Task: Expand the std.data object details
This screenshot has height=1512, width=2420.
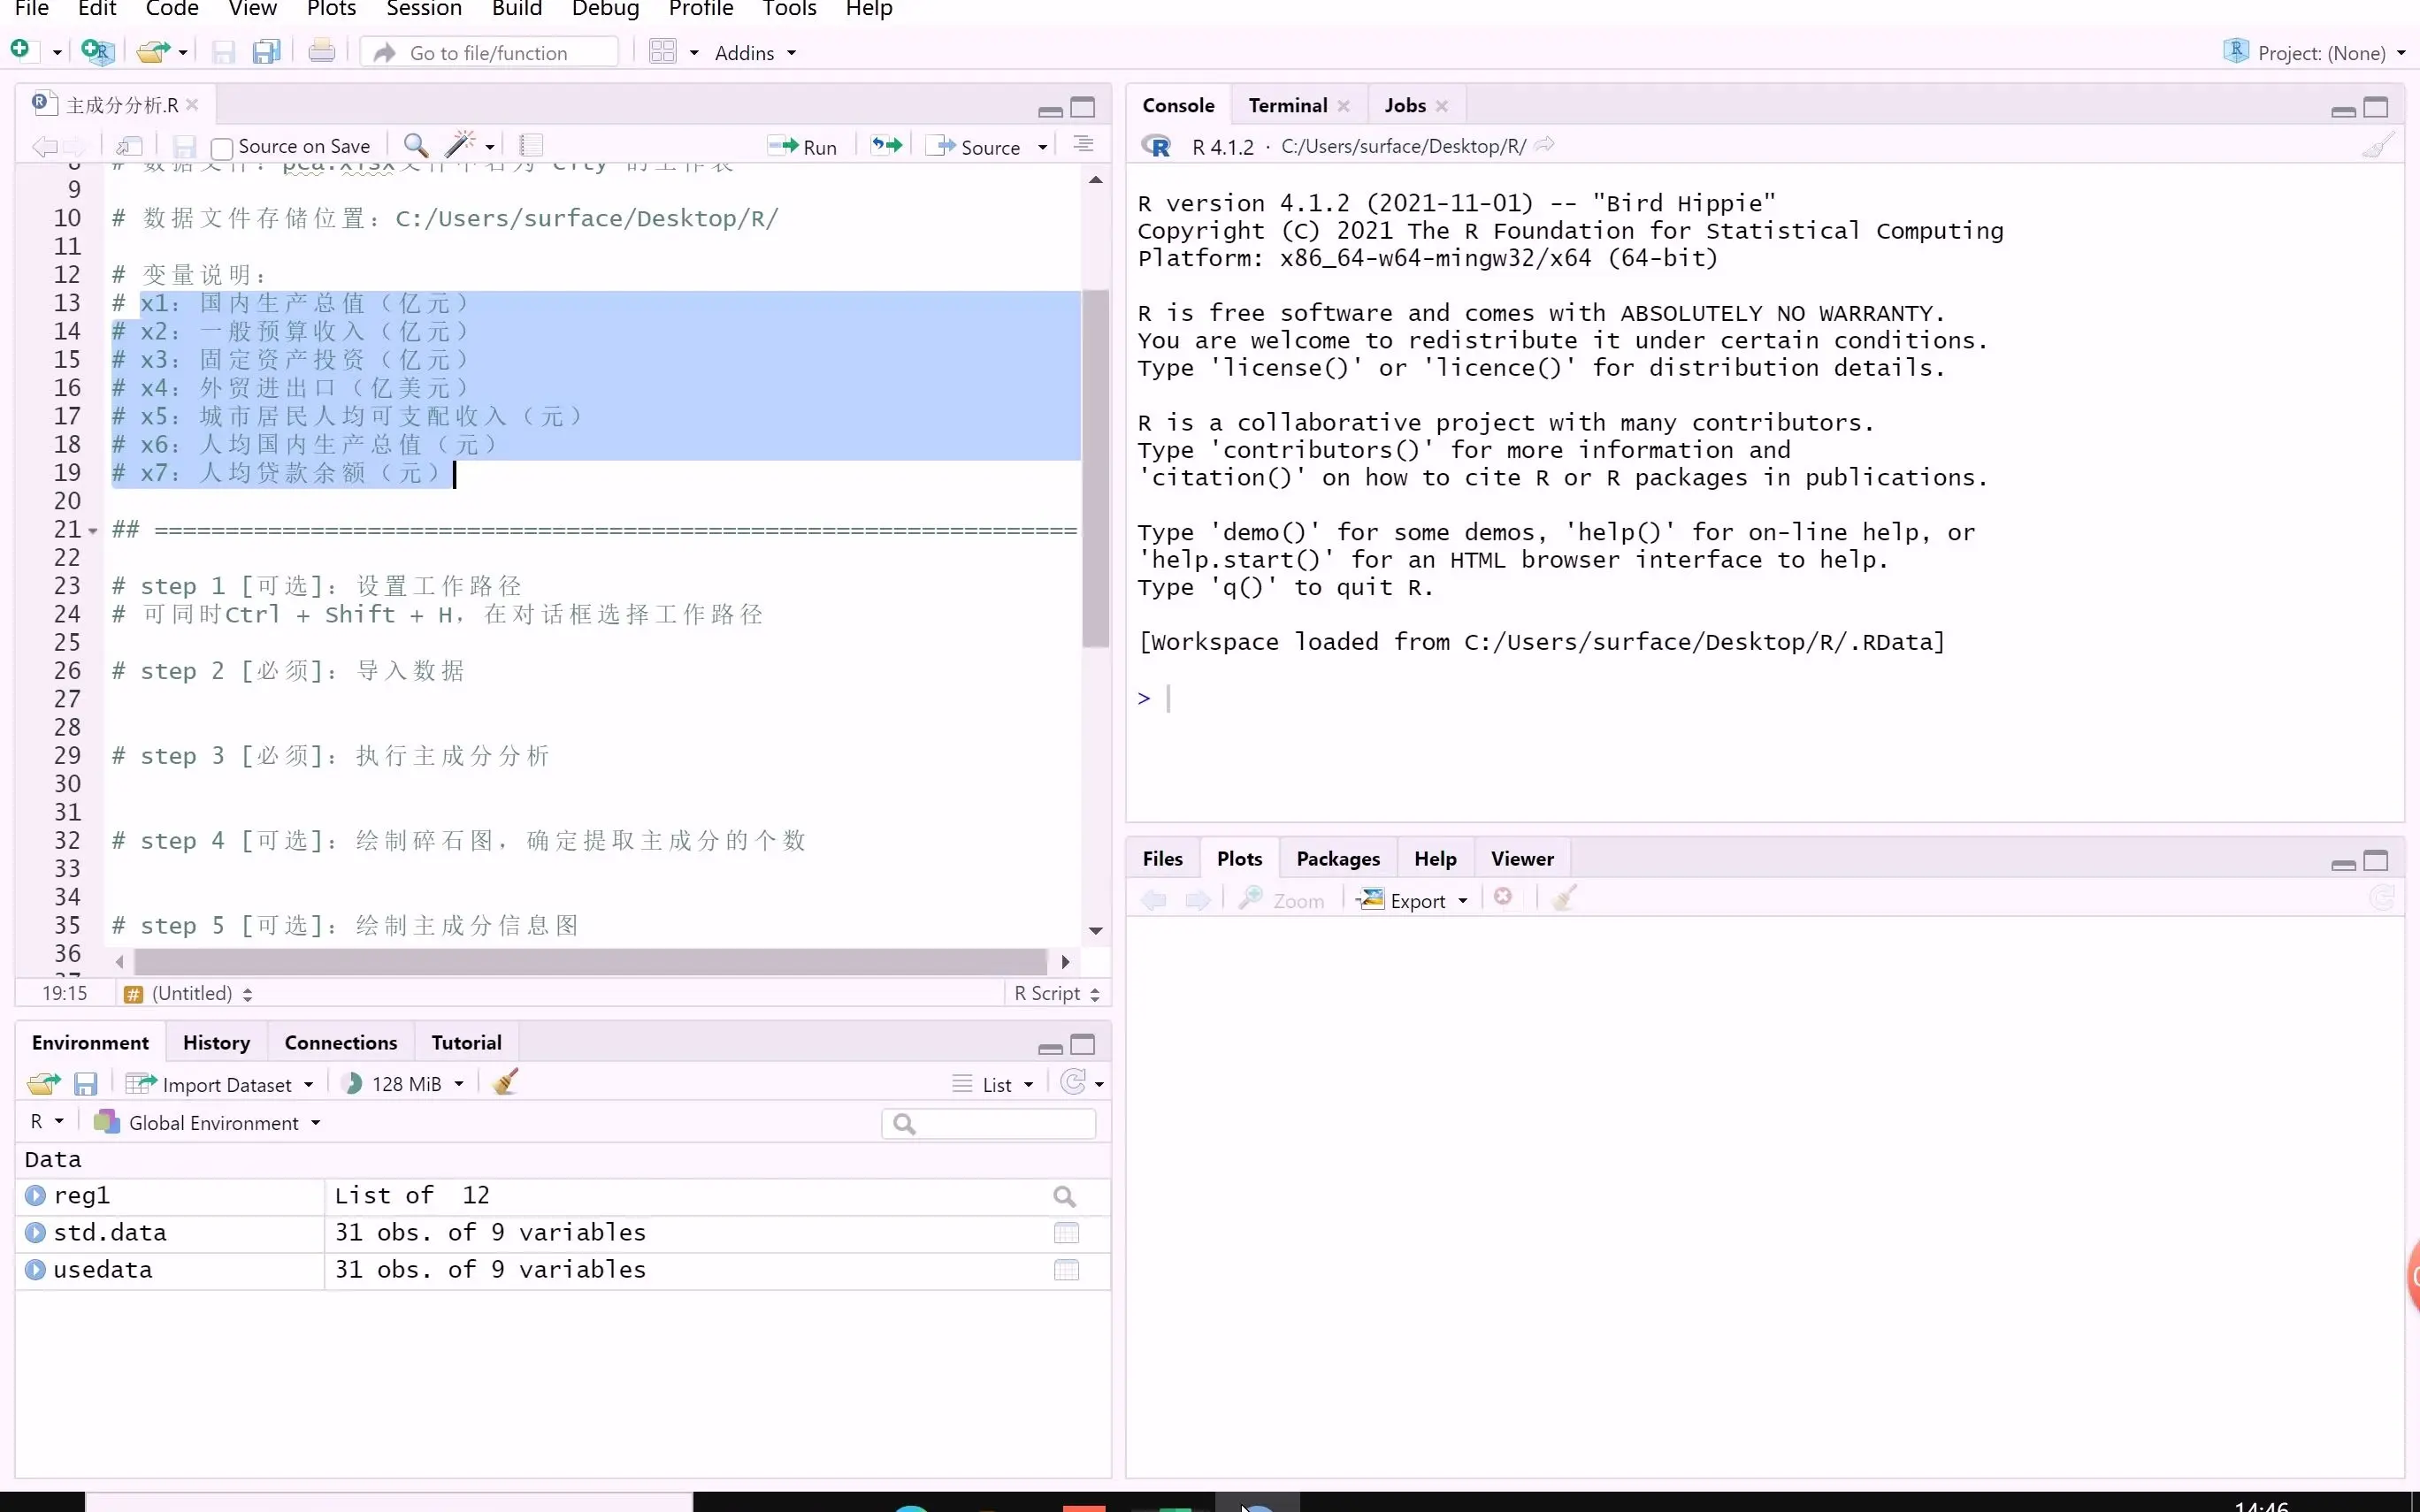Action: tap(36, 1232)
